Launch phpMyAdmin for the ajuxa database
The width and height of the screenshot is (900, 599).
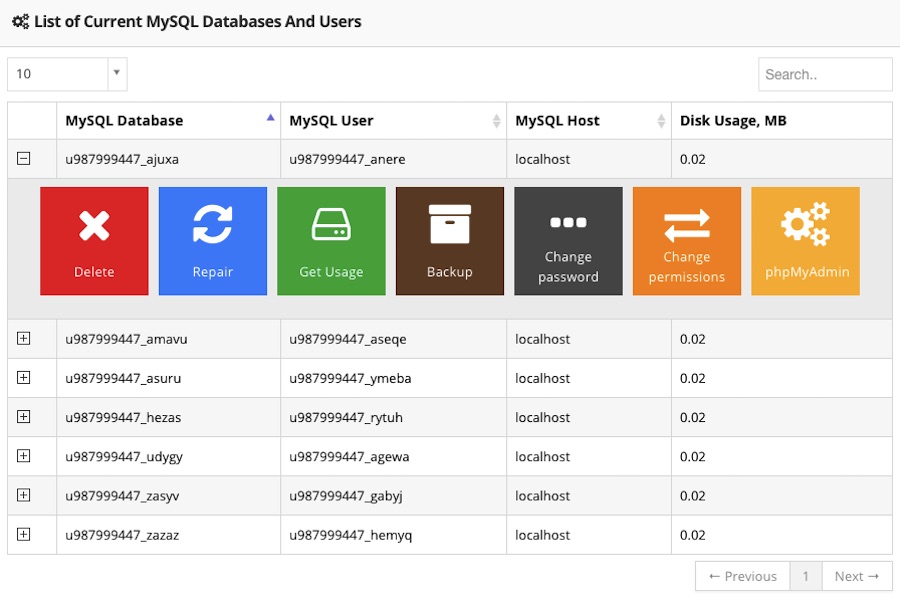[x=806, y=241]
